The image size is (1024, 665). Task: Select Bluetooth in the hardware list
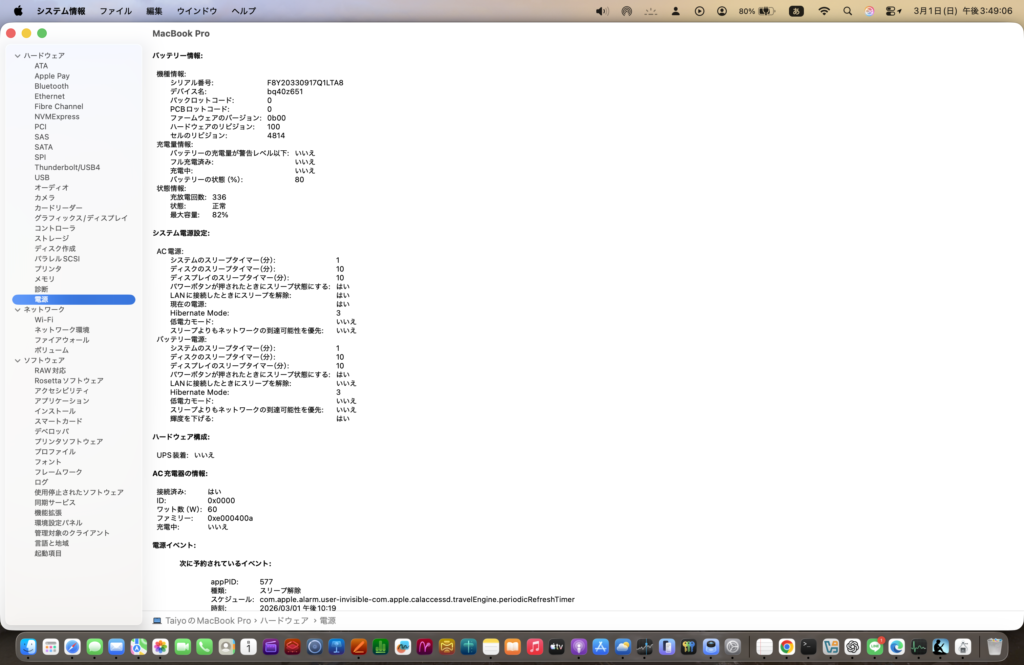pos(51,86)
